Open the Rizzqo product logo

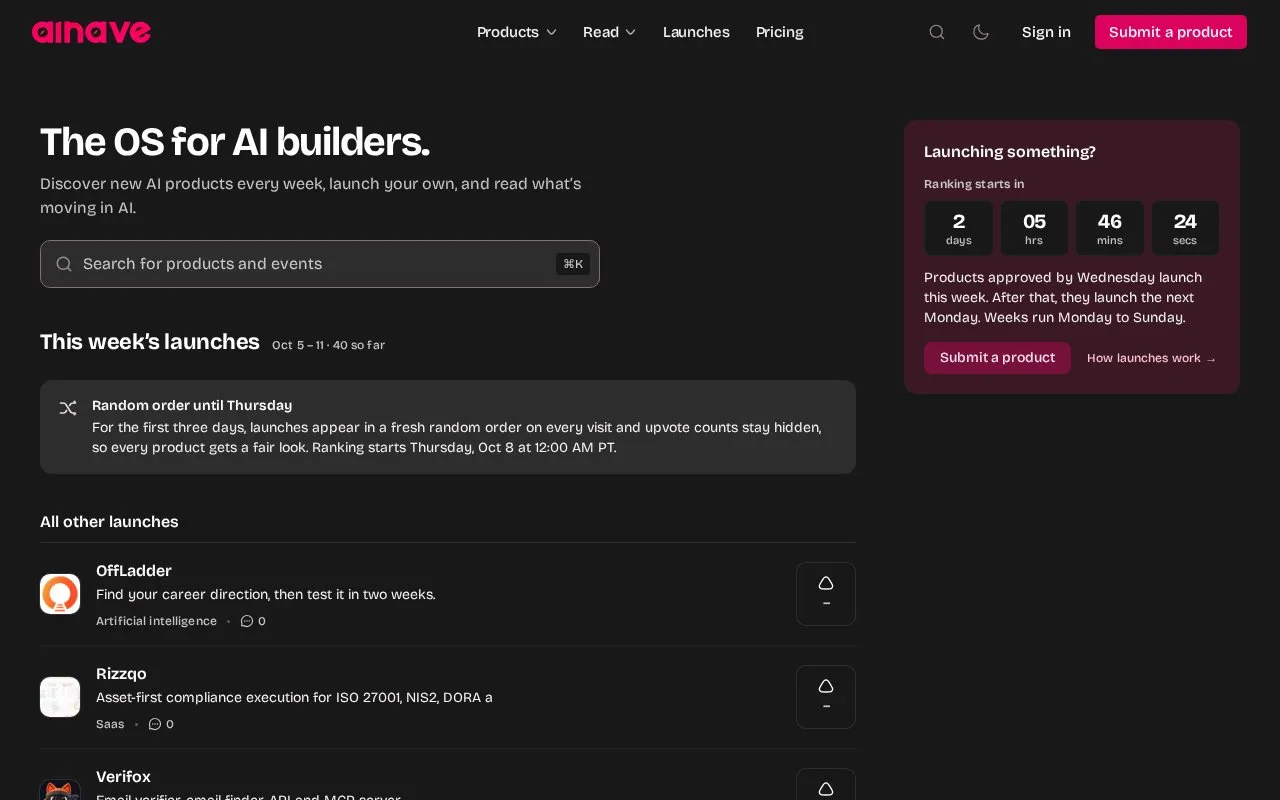pyautogui.click(x=60, y=697)
